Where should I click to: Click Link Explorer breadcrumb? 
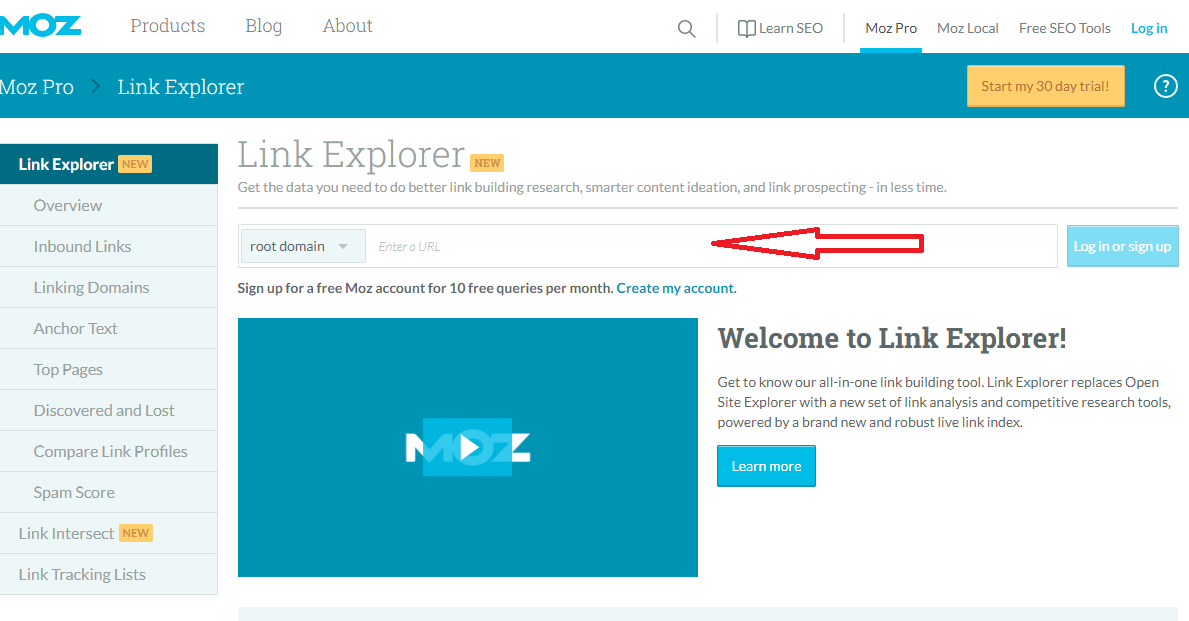180,86
